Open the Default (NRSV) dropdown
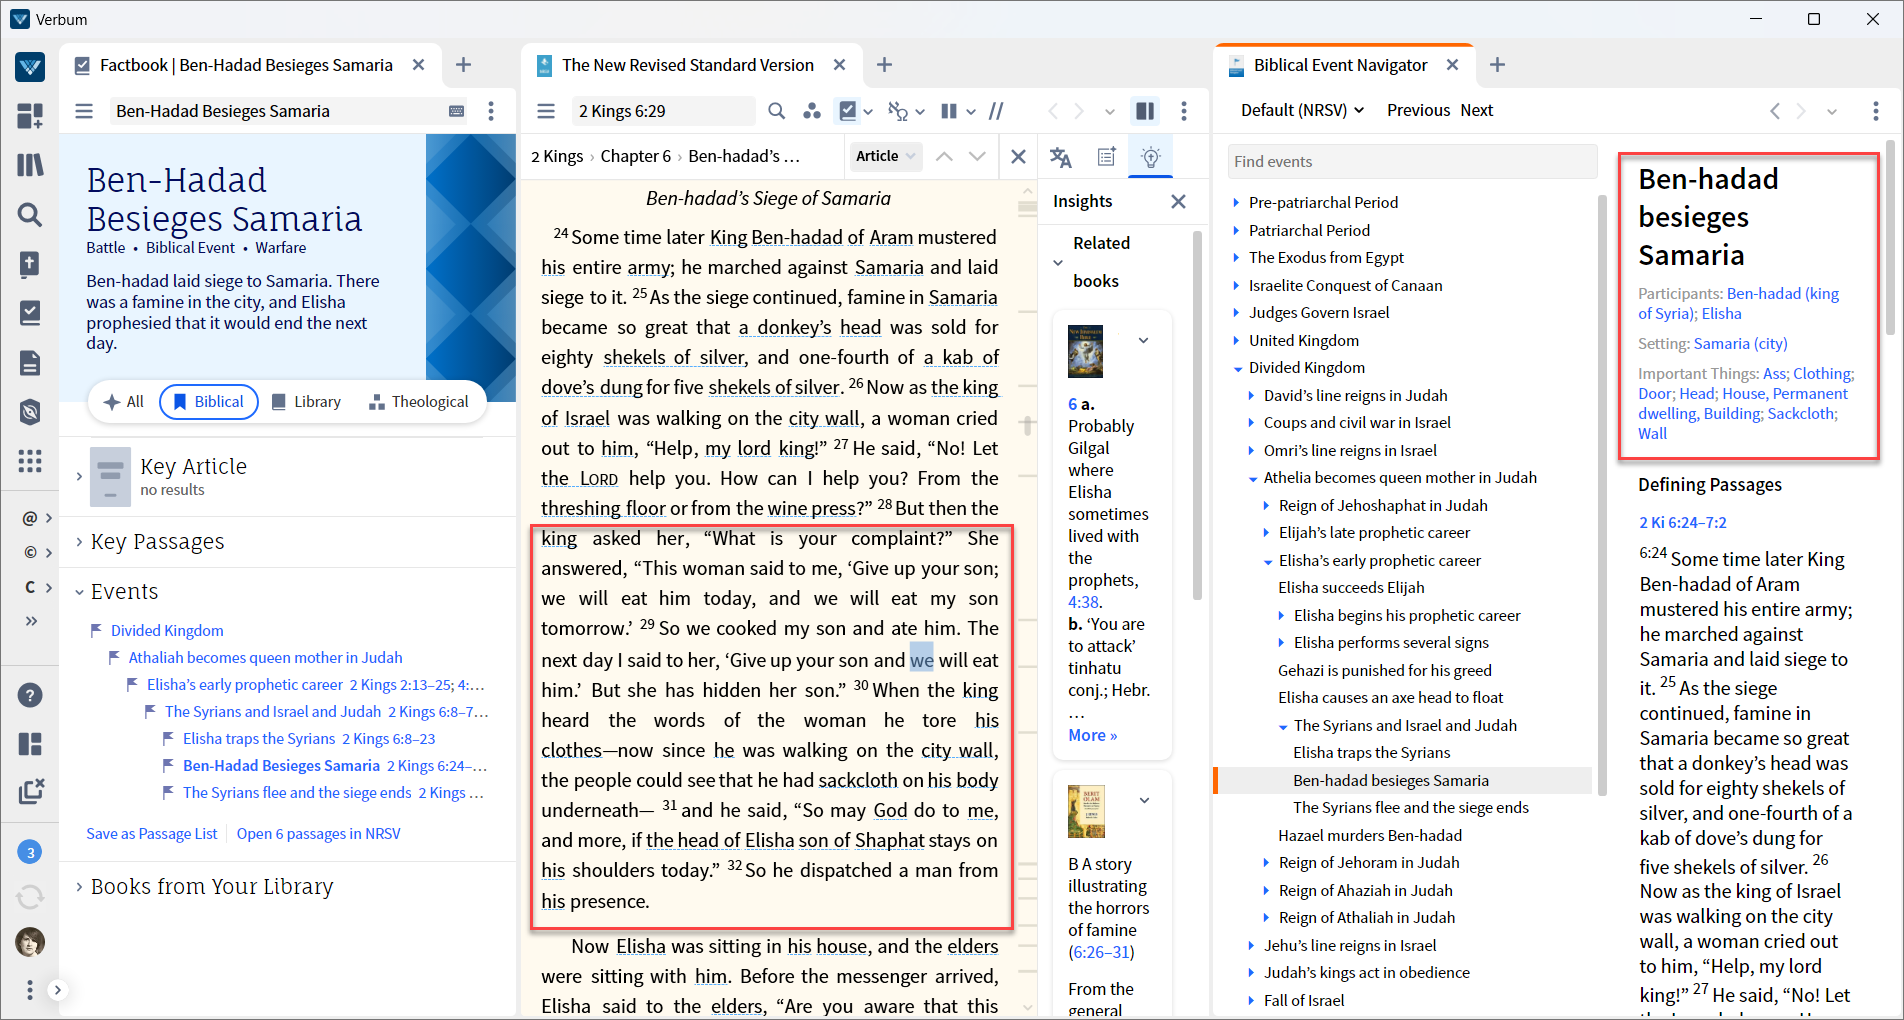Screen dimensions: 1904x1020 (x=1302, y=110)
